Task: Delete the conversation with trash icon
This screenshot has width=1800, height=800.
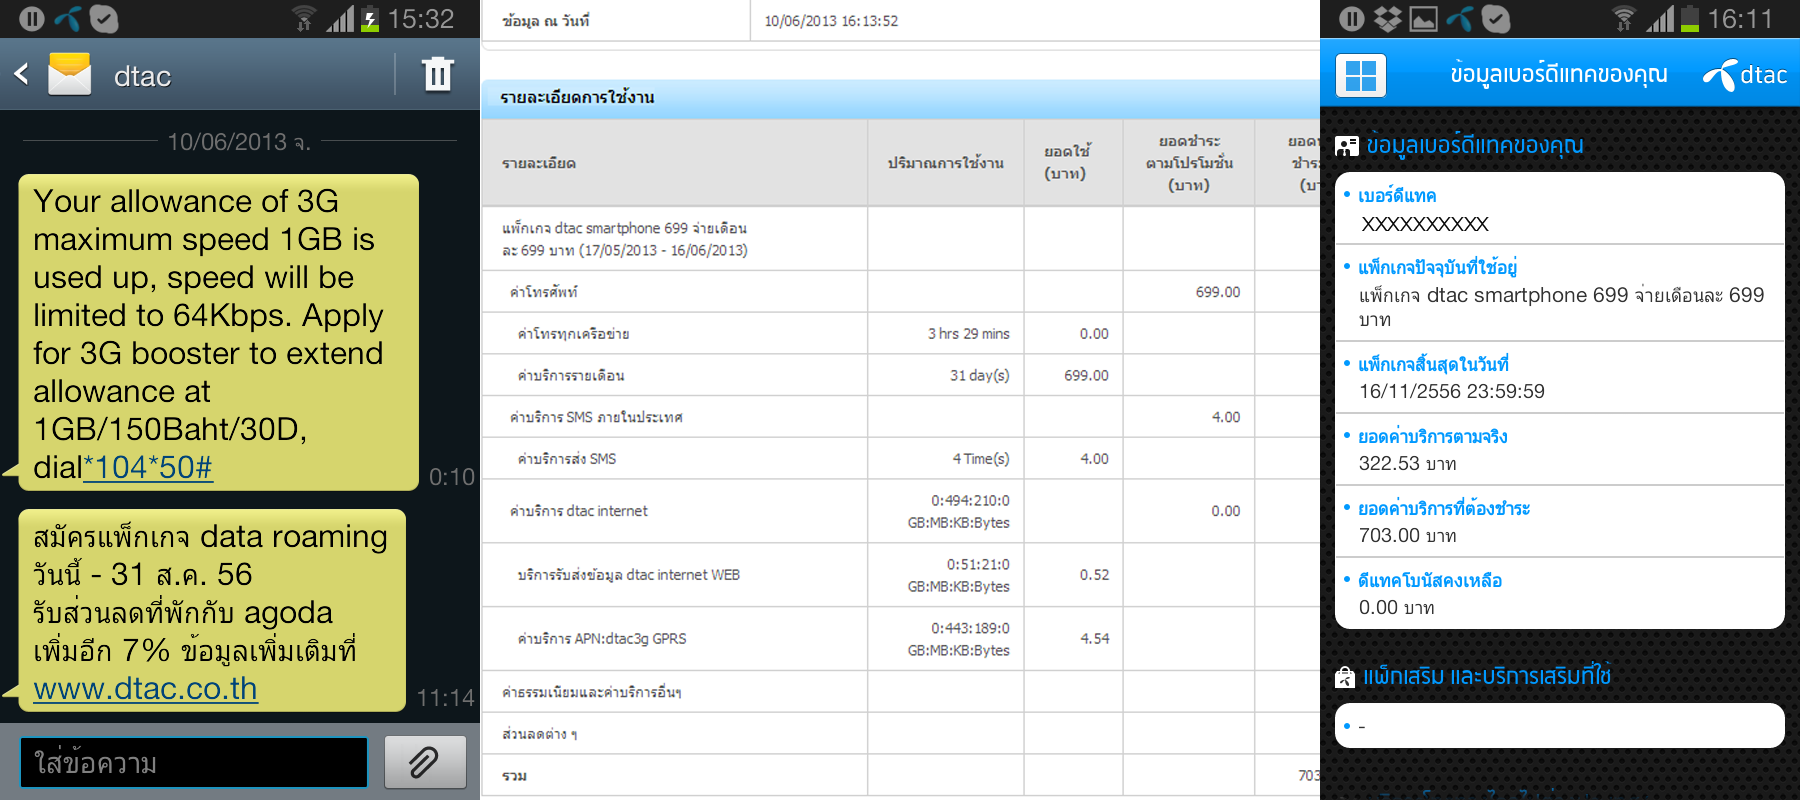Action: click(x=438, y=74)
